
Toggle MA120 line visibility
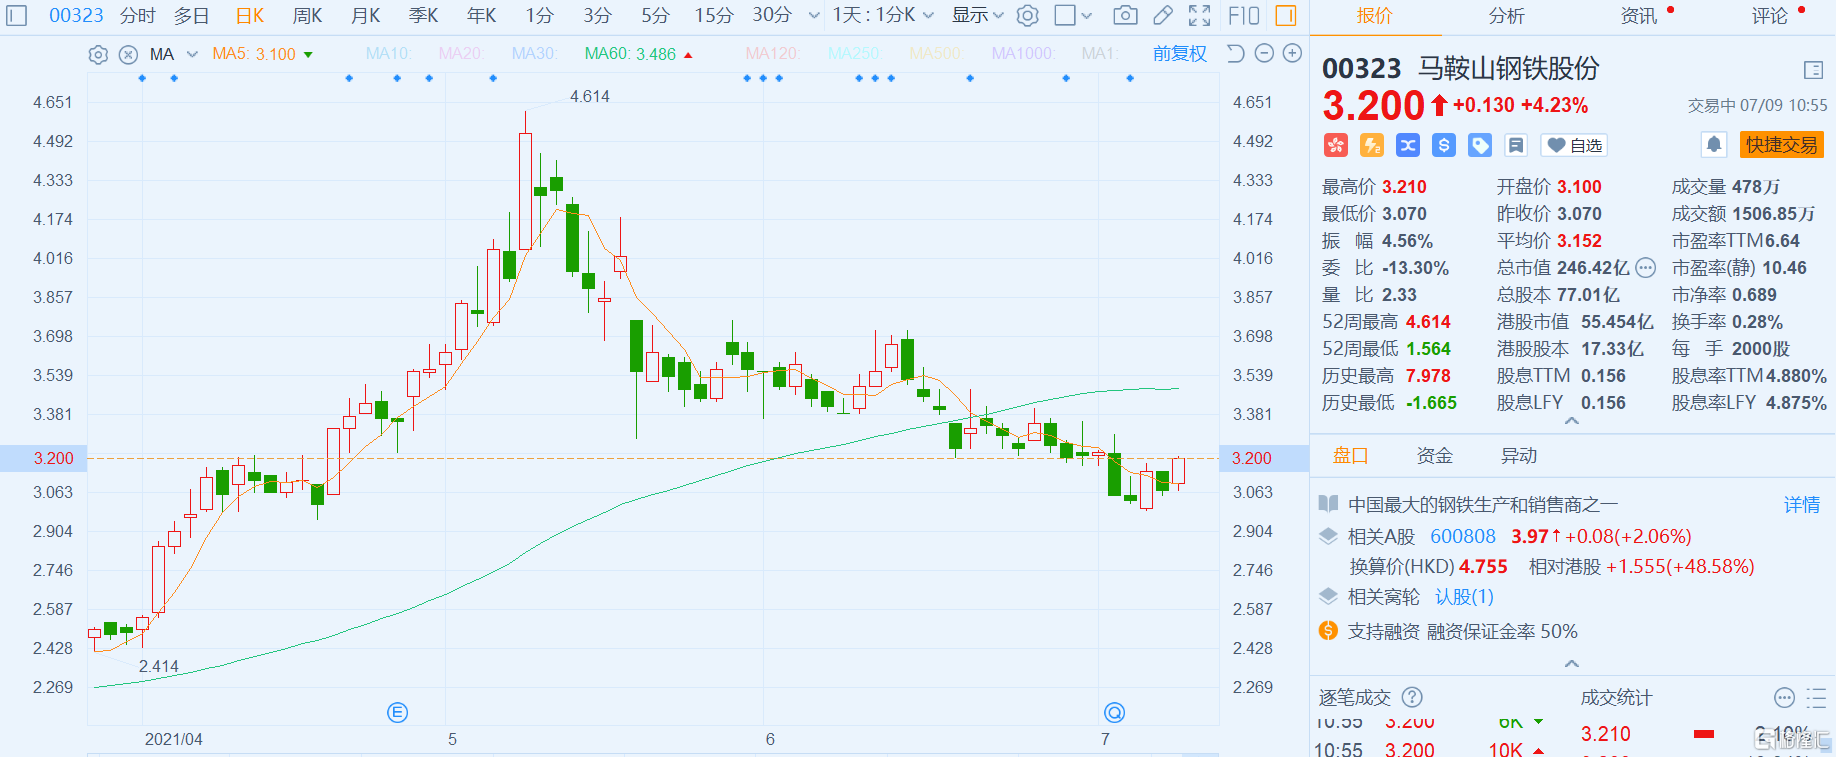(x=772, y=53)
